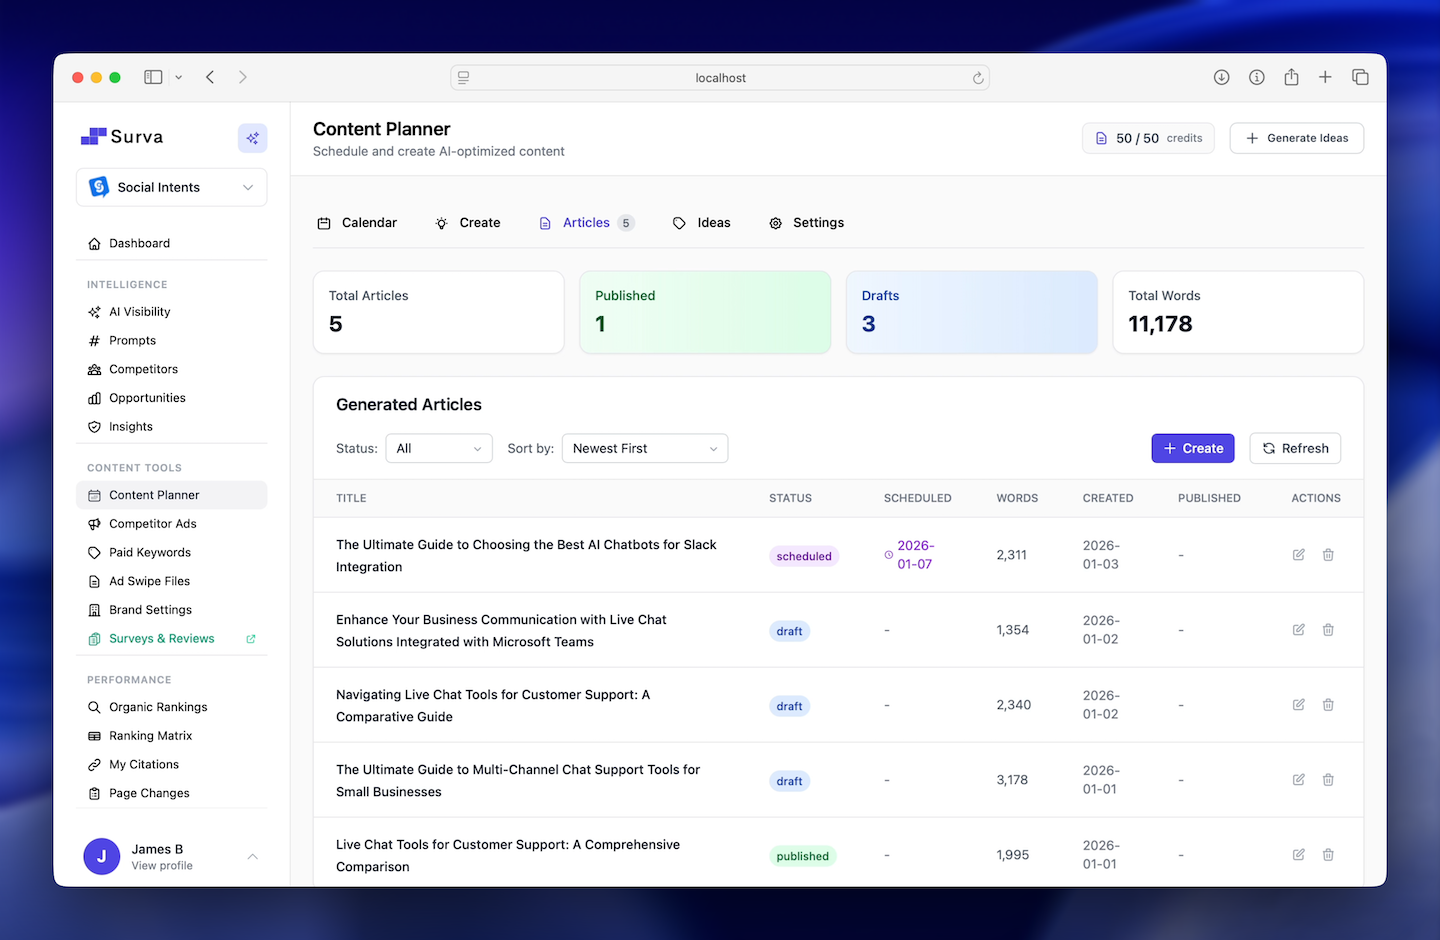Click the edit pencil icon on the Slack article
The height and width of the screenshot is (940, 1440).
pos(1298,555)
